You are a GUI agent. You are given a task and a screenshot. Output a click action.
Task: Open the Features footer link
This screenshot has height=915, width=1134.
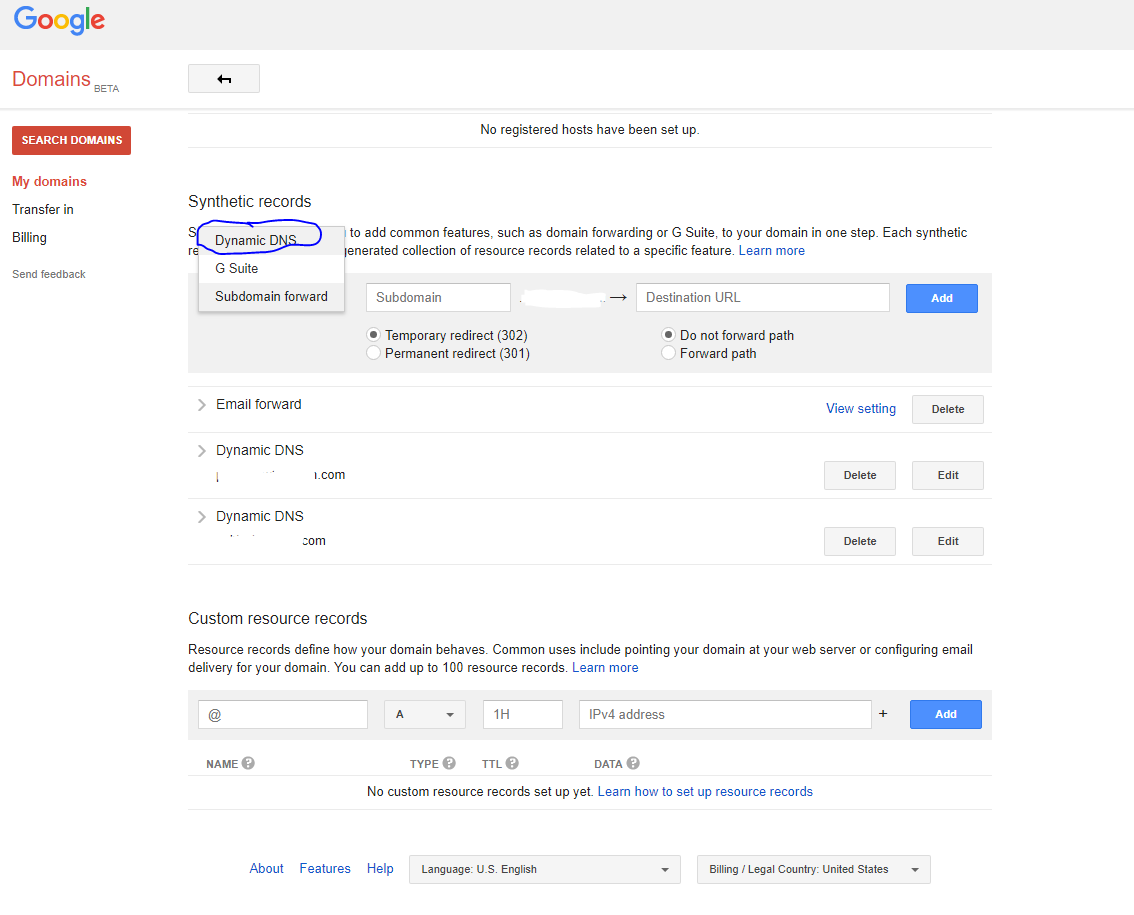tap(325, 869)
